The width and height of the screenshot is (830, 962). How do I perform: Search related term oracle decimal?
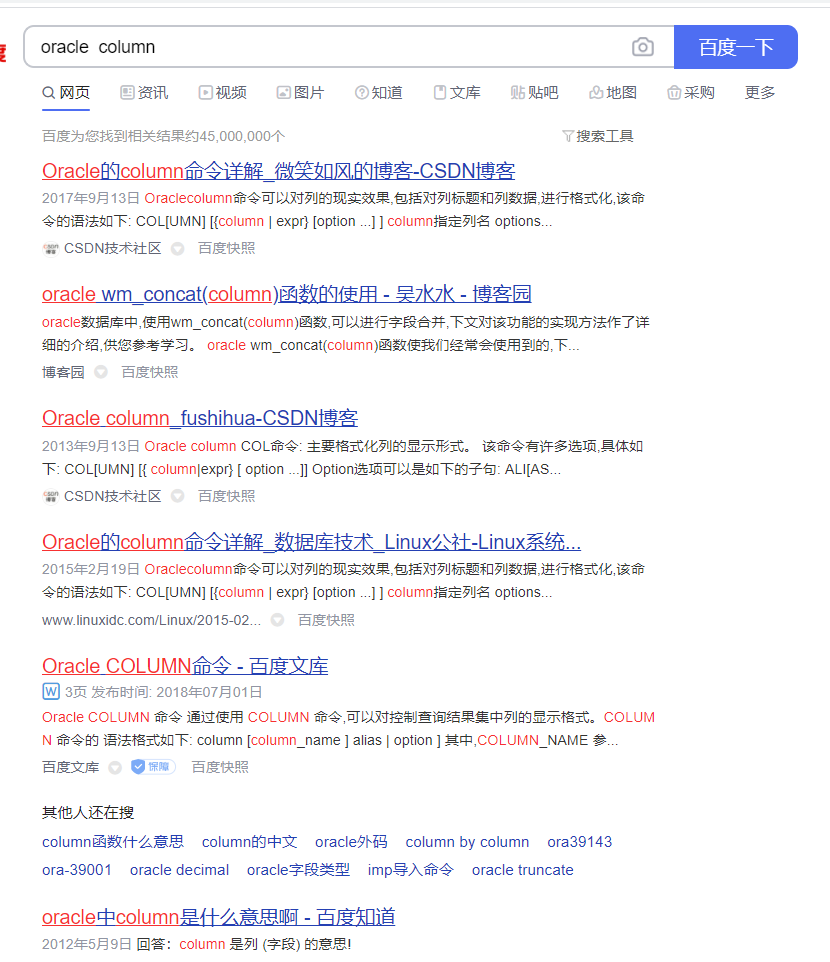coord(179,870)
